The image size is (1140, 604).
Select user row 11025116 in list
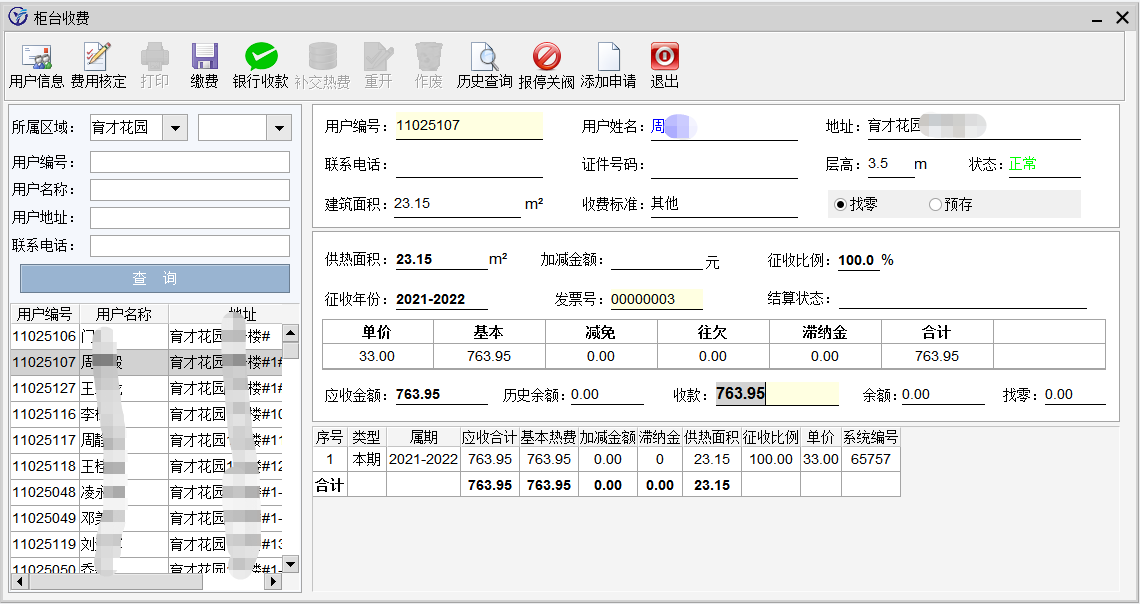44,414
